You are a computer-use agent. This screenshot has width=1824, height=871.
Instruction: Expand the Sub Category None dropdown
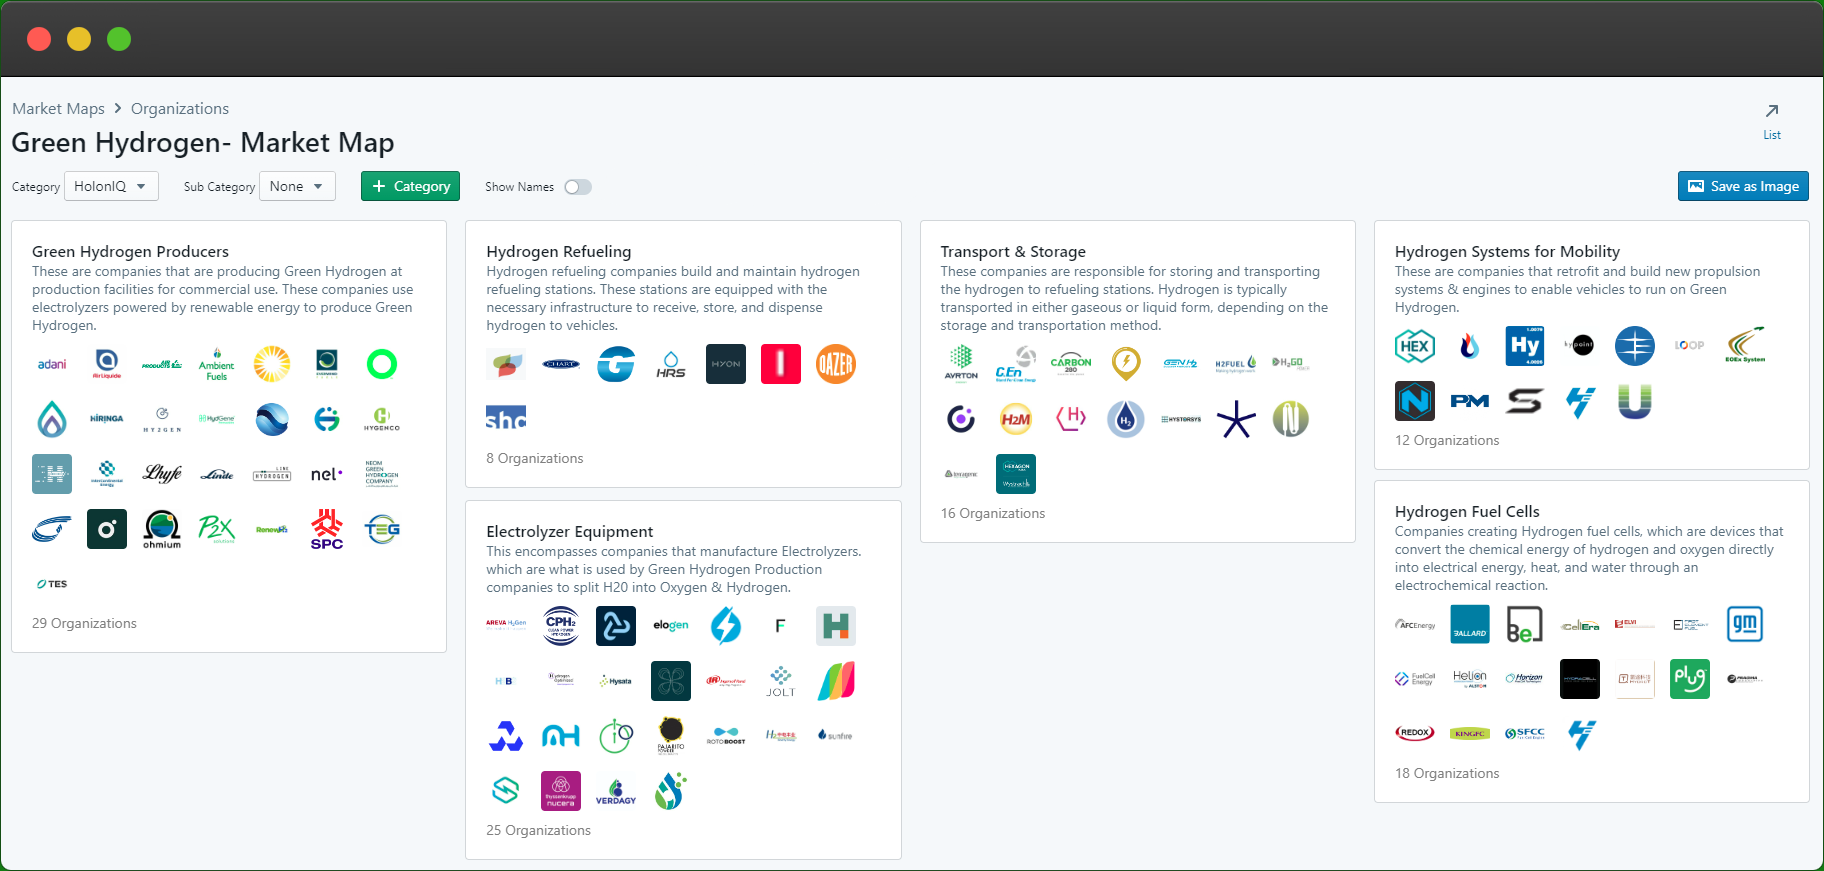[297, 186]
